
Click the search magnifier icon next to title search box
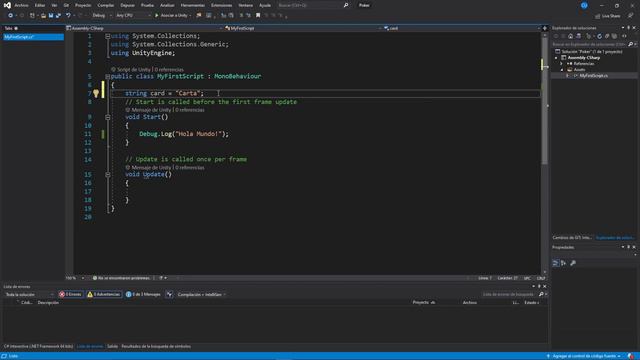[x=346, y=5]
